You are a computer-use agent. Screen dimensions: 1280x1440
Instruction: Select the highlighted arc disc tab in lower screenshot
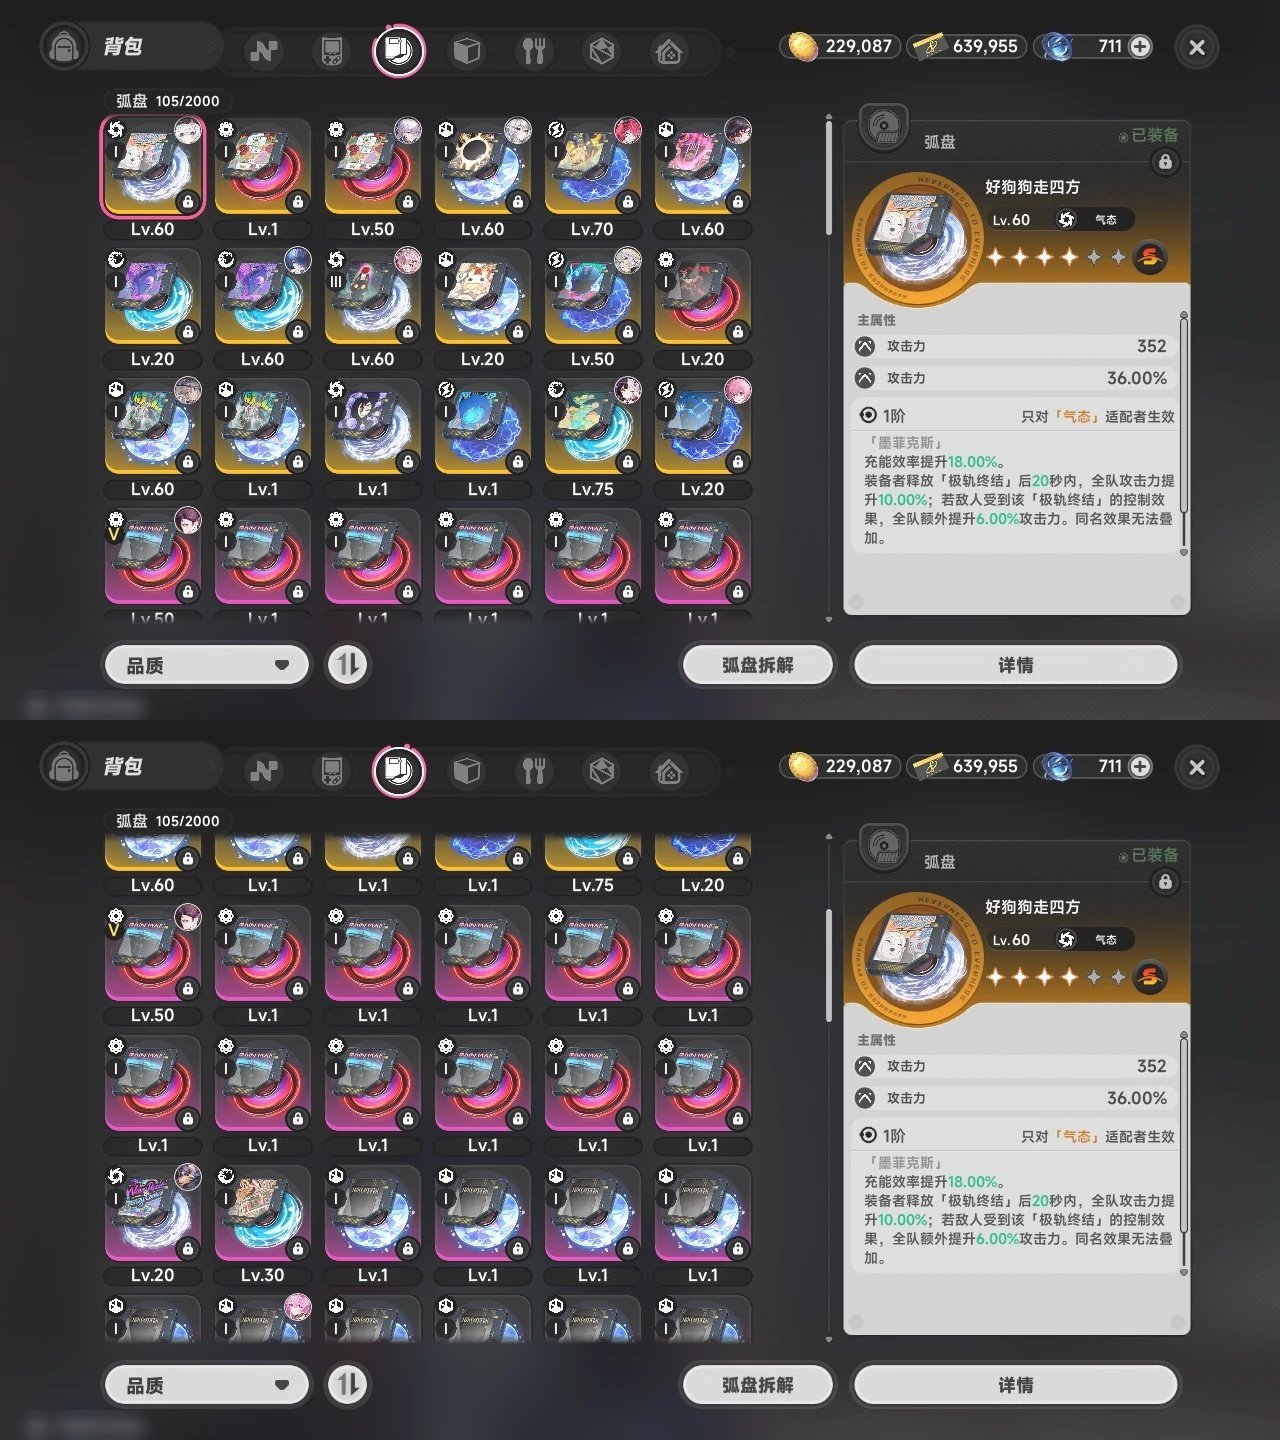coord(399,770)
